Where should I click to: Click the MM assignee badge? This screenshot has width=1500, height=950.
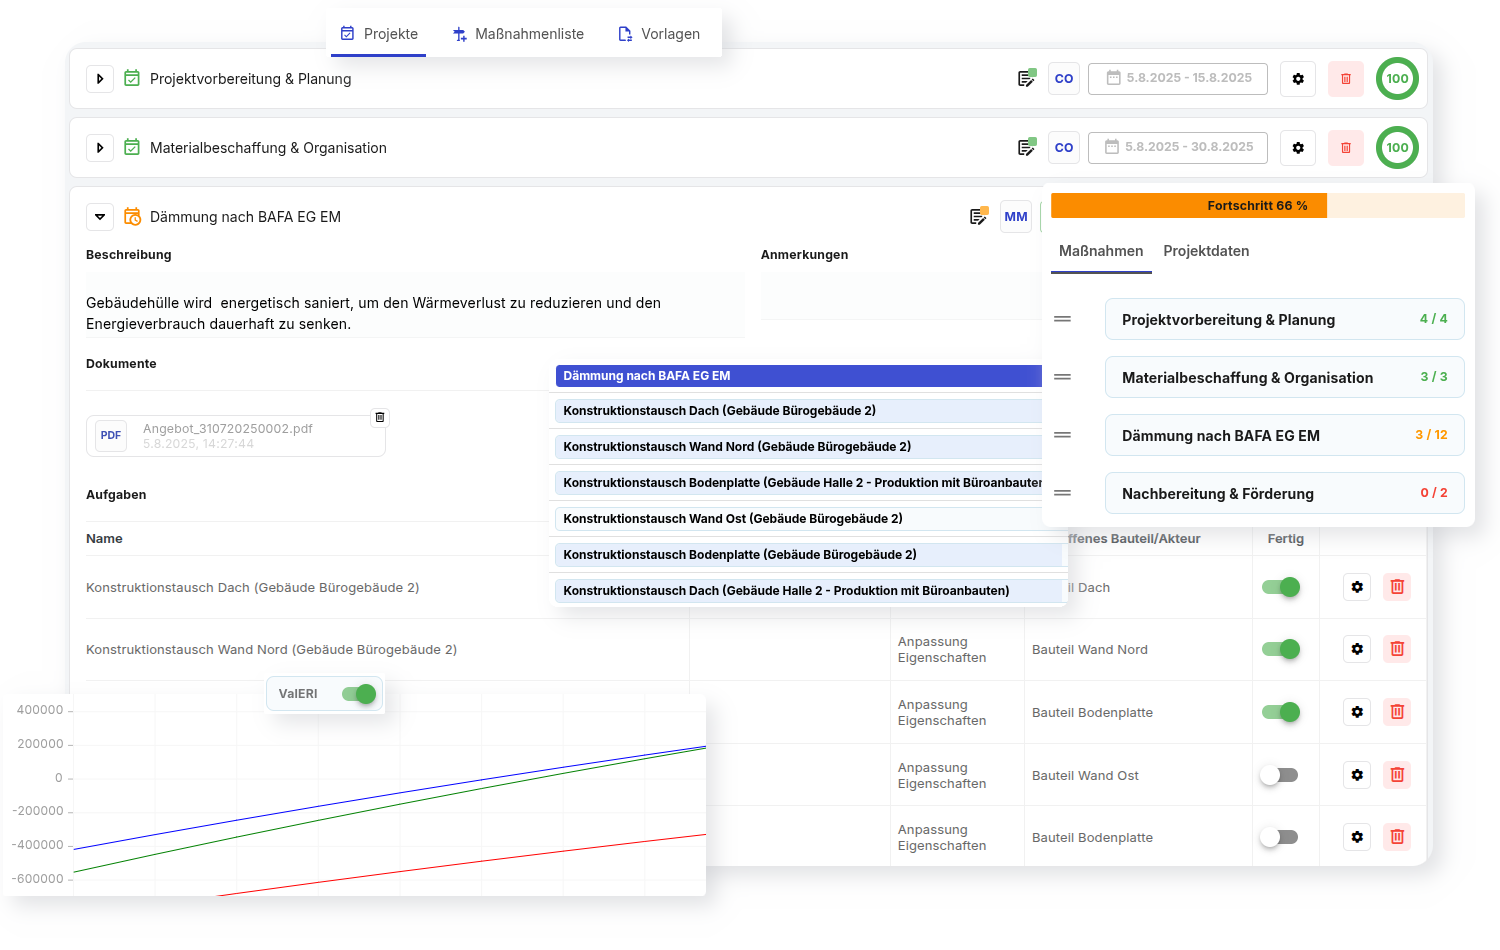[1016, 217]
